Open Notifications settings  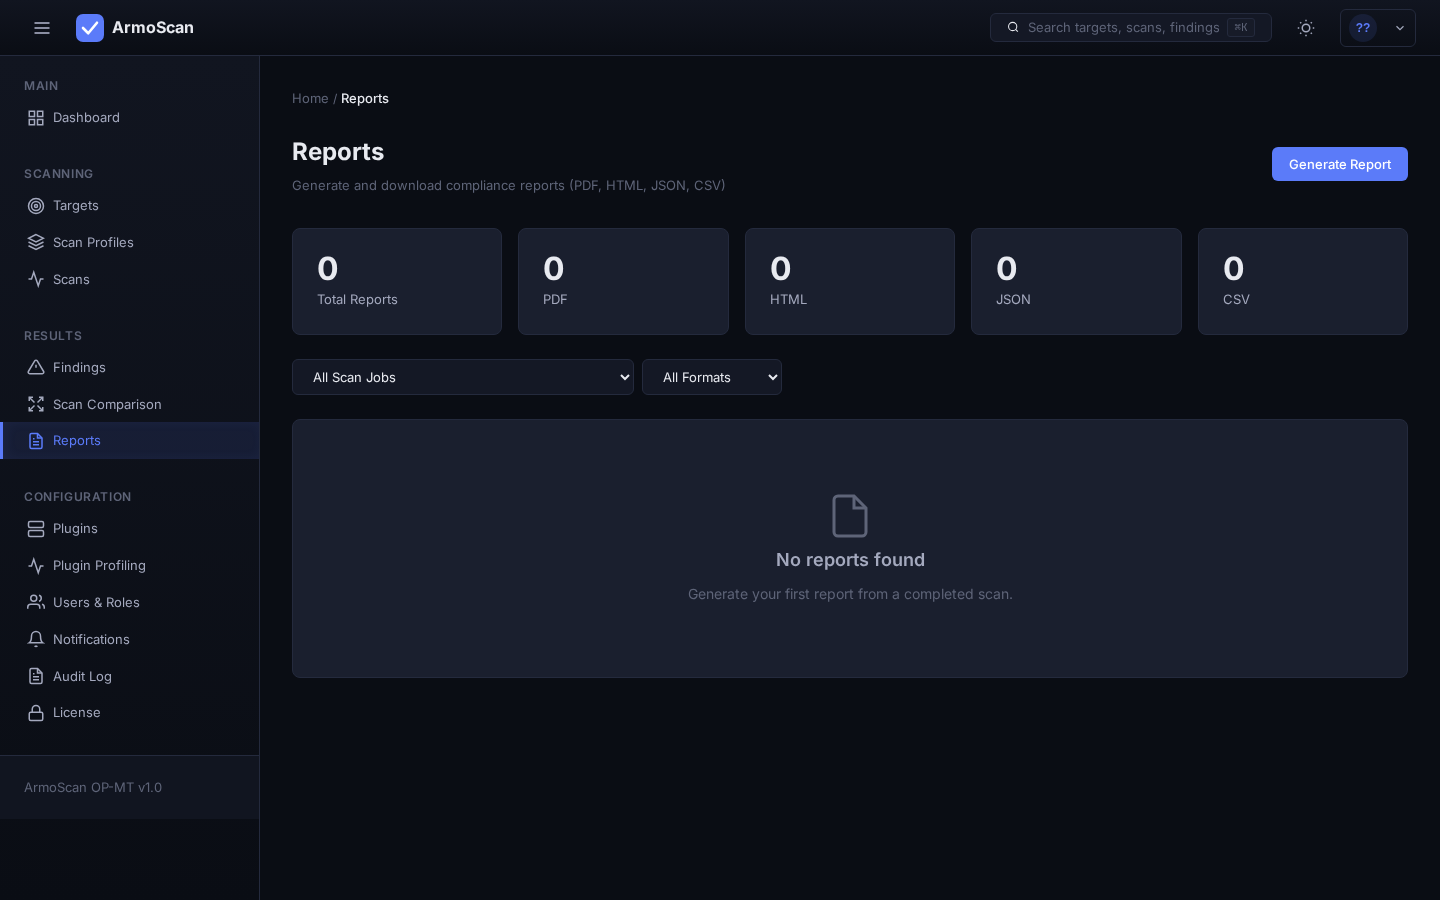pyautogui.click(x=130, y=640)
